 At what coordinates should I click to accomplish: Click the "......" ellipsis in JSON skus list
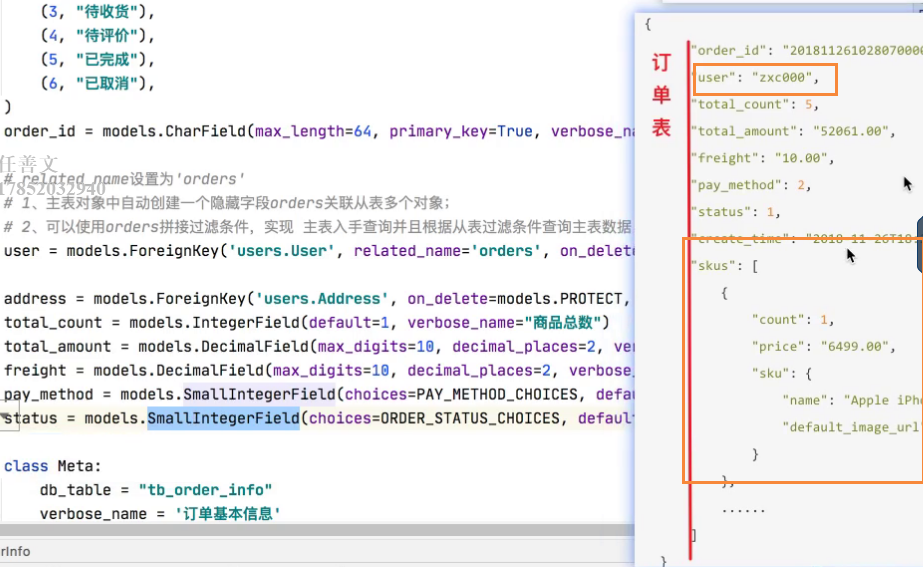(x=743, y=510)
